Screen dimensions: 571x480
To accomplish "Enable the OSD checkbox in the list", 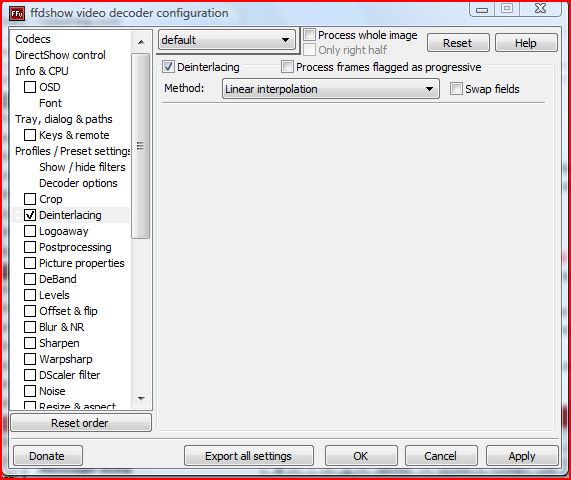I will tap(30, 87).
